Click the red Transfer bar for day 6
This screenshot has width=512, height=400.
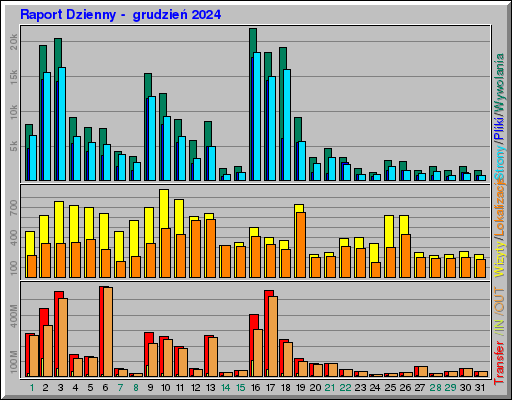(x=102, y=332)
